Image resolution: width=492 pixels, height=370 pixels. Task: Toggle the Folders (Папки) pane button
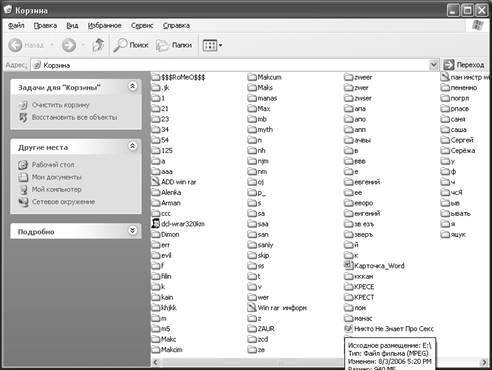(174, 45)
